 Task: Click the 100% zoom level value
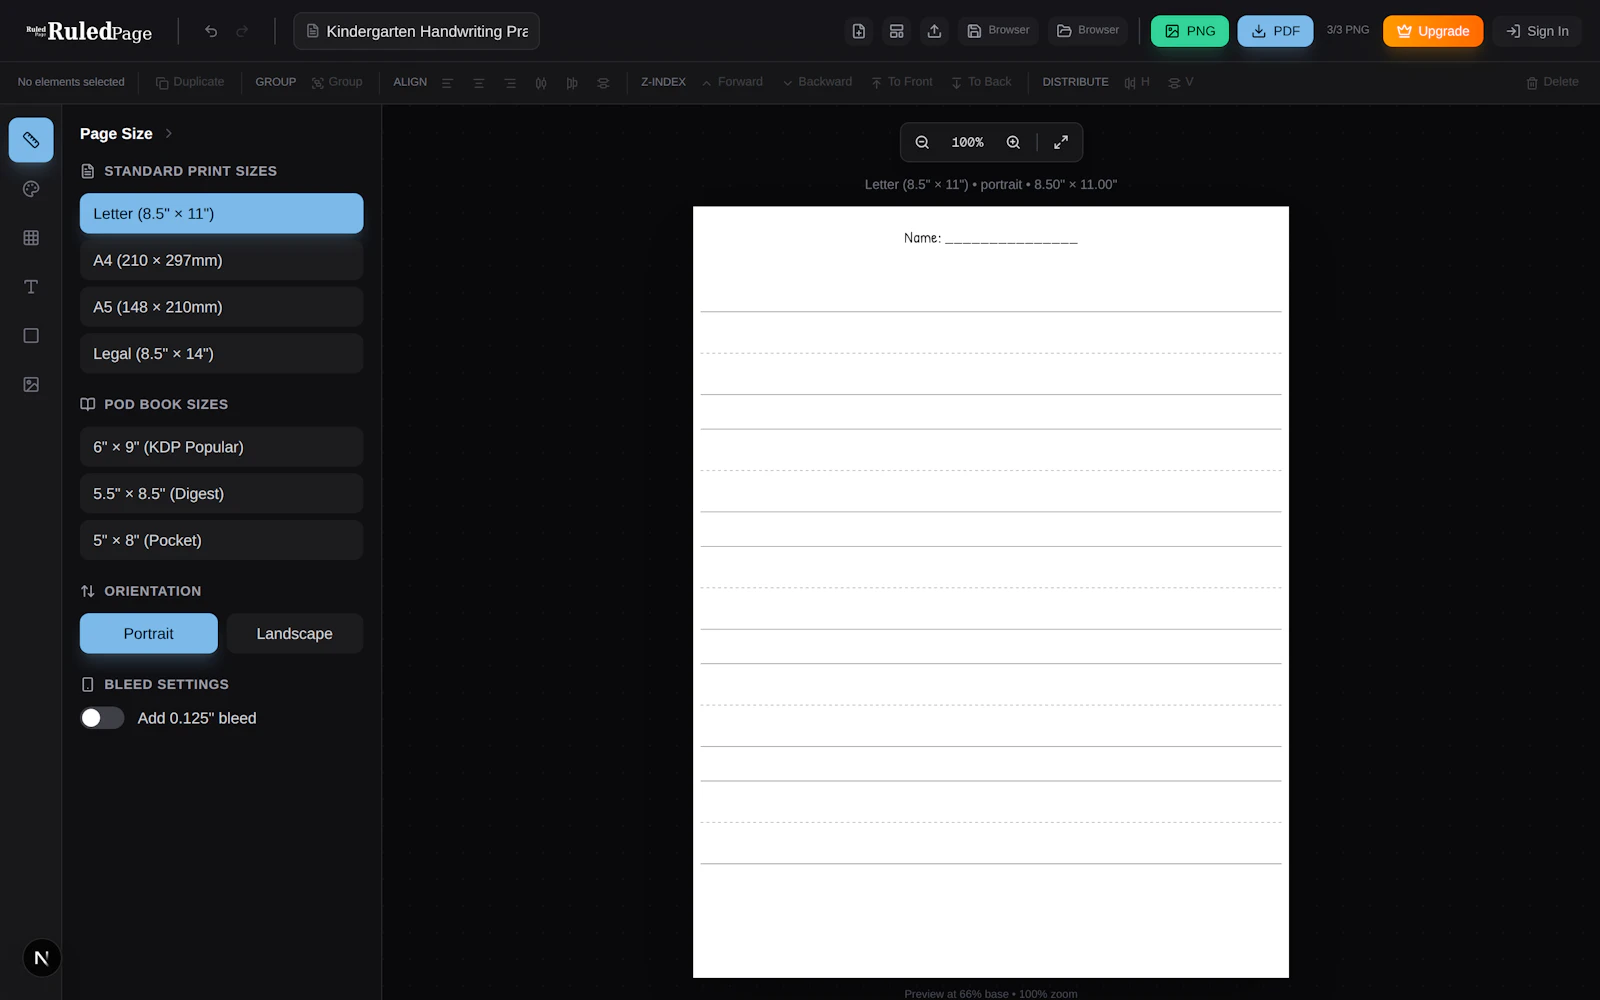[x=967, y=142]
